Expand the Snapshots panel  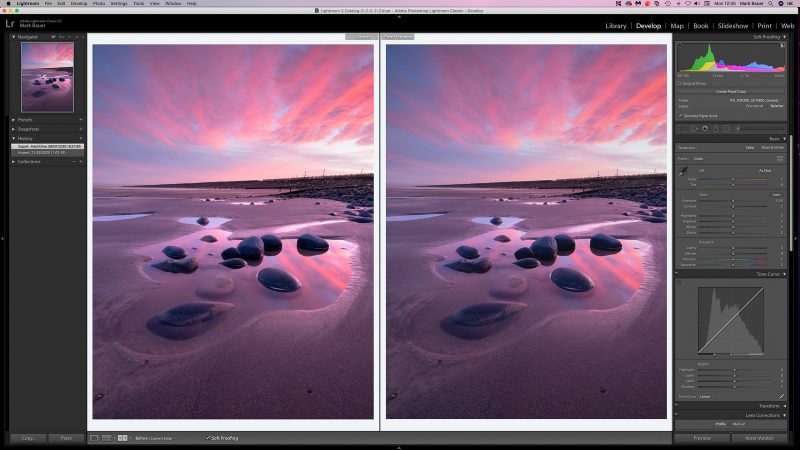[14, 129]
